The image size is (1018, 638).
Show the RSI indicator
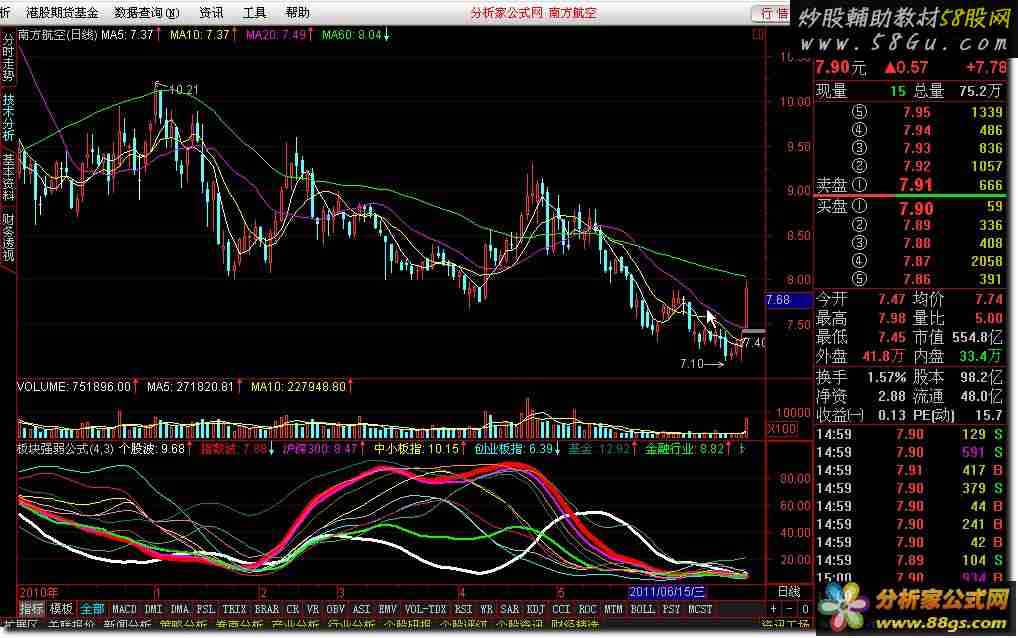[x=463, y=609]
